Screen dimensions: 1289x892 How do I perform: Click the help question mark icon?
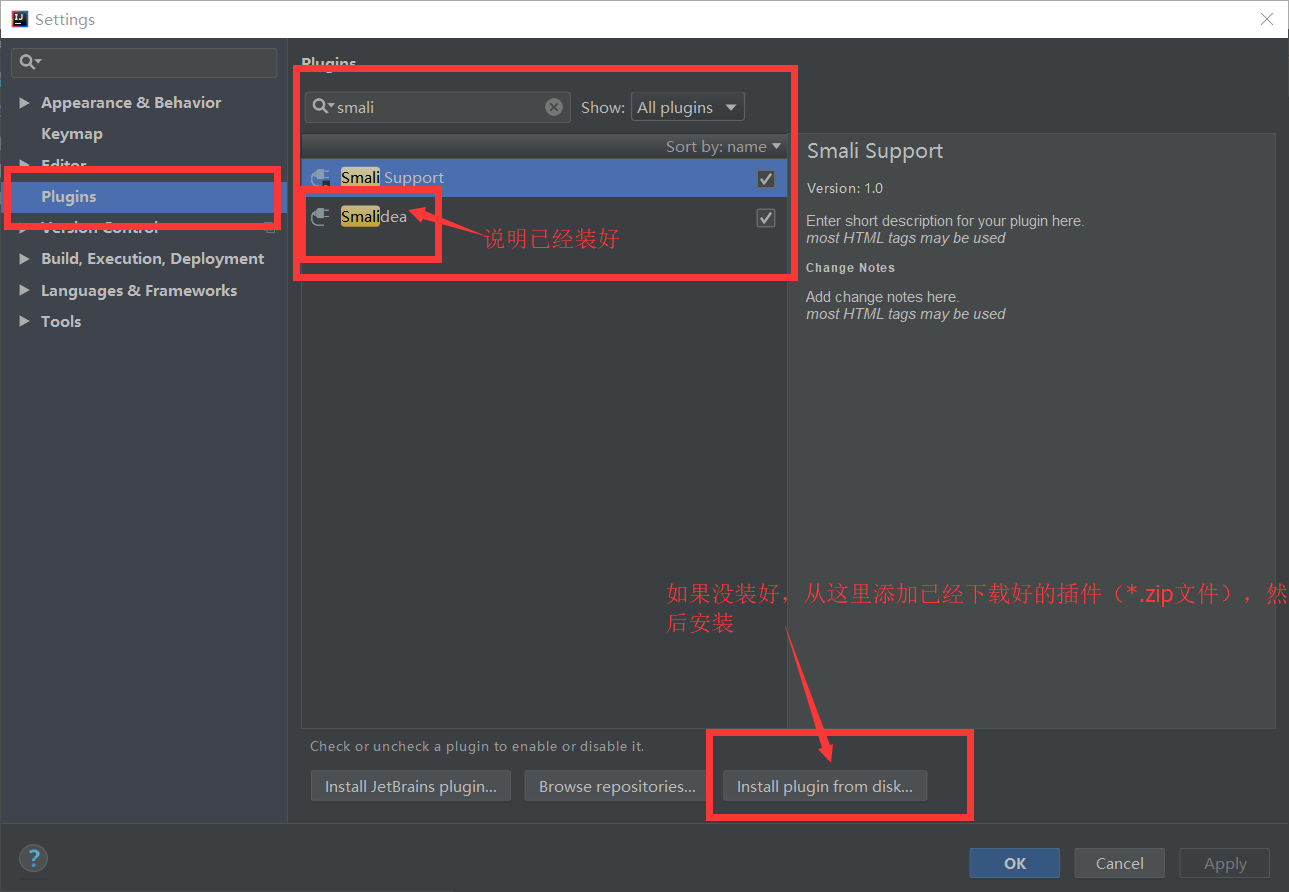tap(33, 858)
